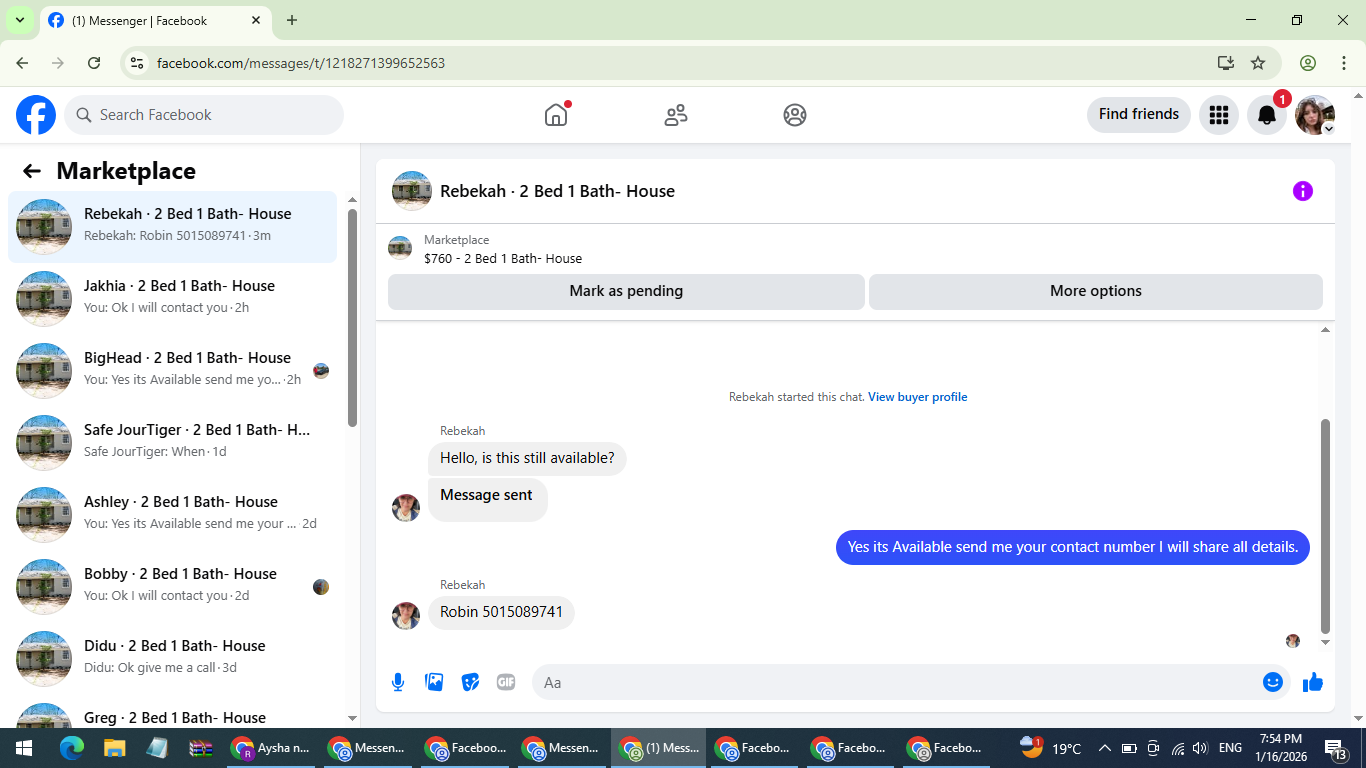Click the ENG language indicator
This screenshot has width=1366, height=768.
[1230, 748]
